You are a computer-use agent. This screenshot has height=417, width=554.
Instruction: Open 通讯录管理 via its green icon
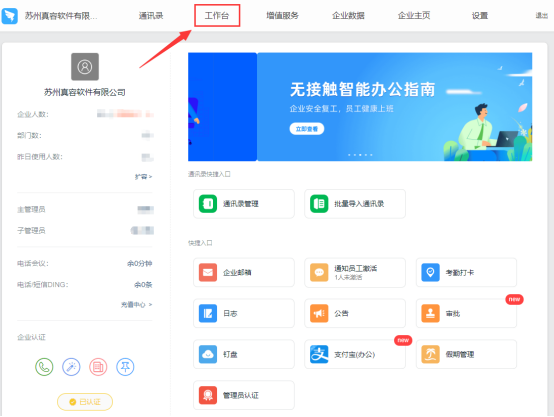[208, 204]
